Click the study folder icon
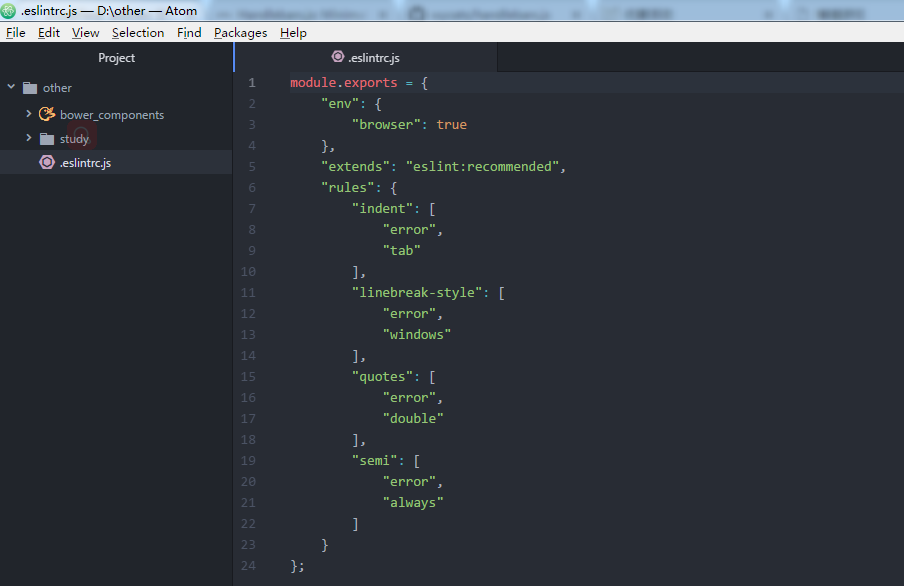 coord(47,139)
